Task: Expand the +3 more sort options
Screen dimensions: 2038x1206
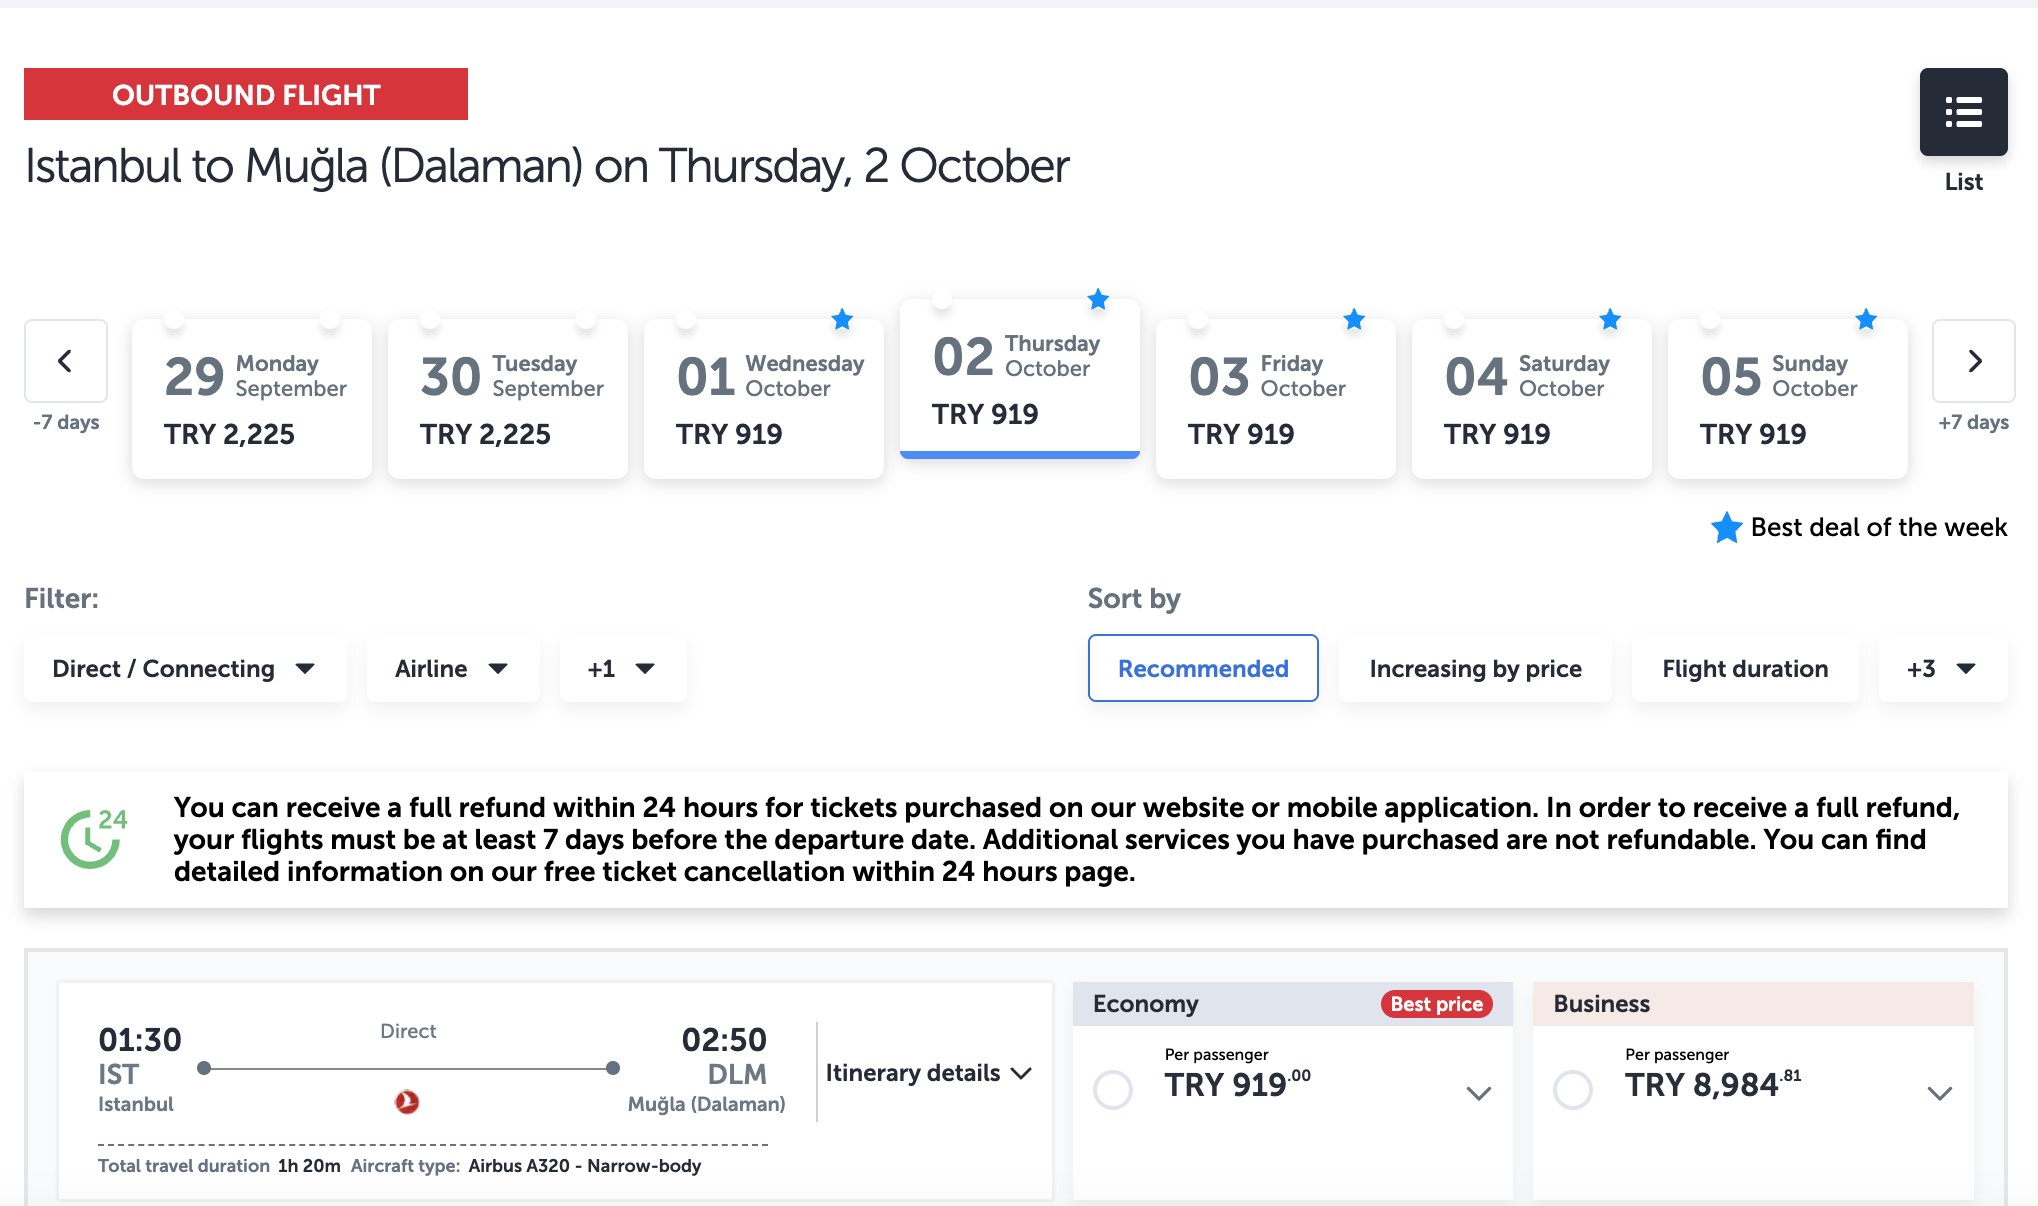Action: pos(1942,669)
